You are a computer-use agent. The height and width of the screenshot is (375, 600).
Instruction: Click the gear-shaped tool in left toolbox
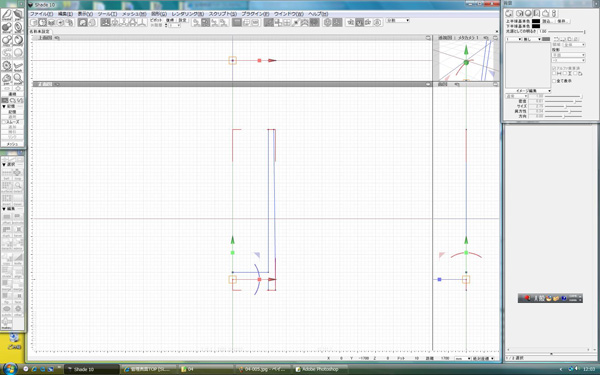click(7, 66)
